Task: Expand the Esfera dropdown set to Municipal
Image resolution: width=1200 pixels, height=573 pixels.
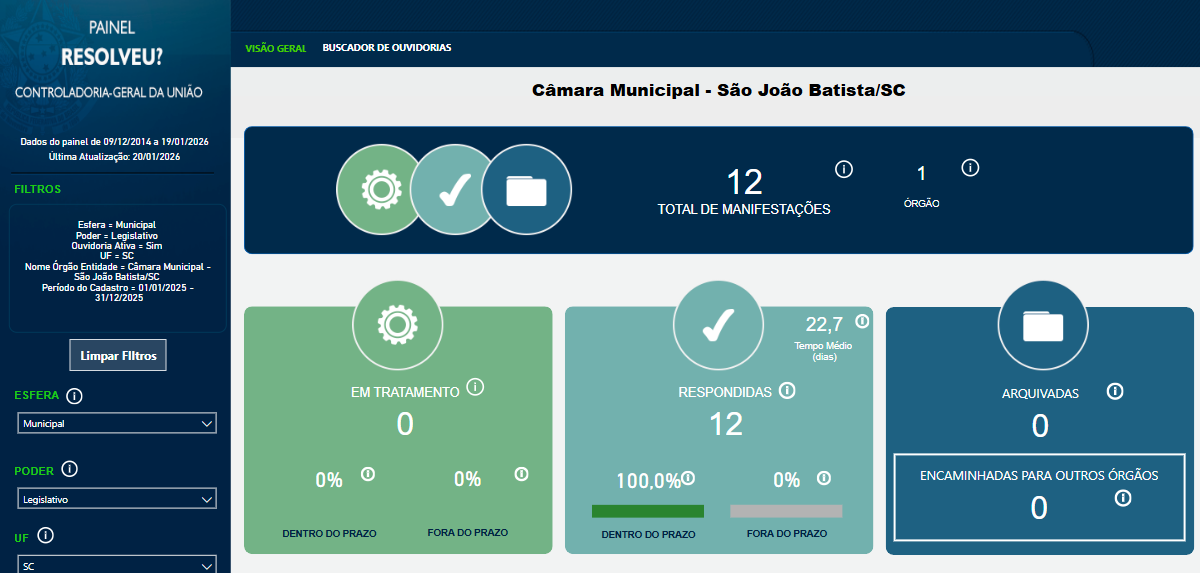Action: click(x=117, y=424)
